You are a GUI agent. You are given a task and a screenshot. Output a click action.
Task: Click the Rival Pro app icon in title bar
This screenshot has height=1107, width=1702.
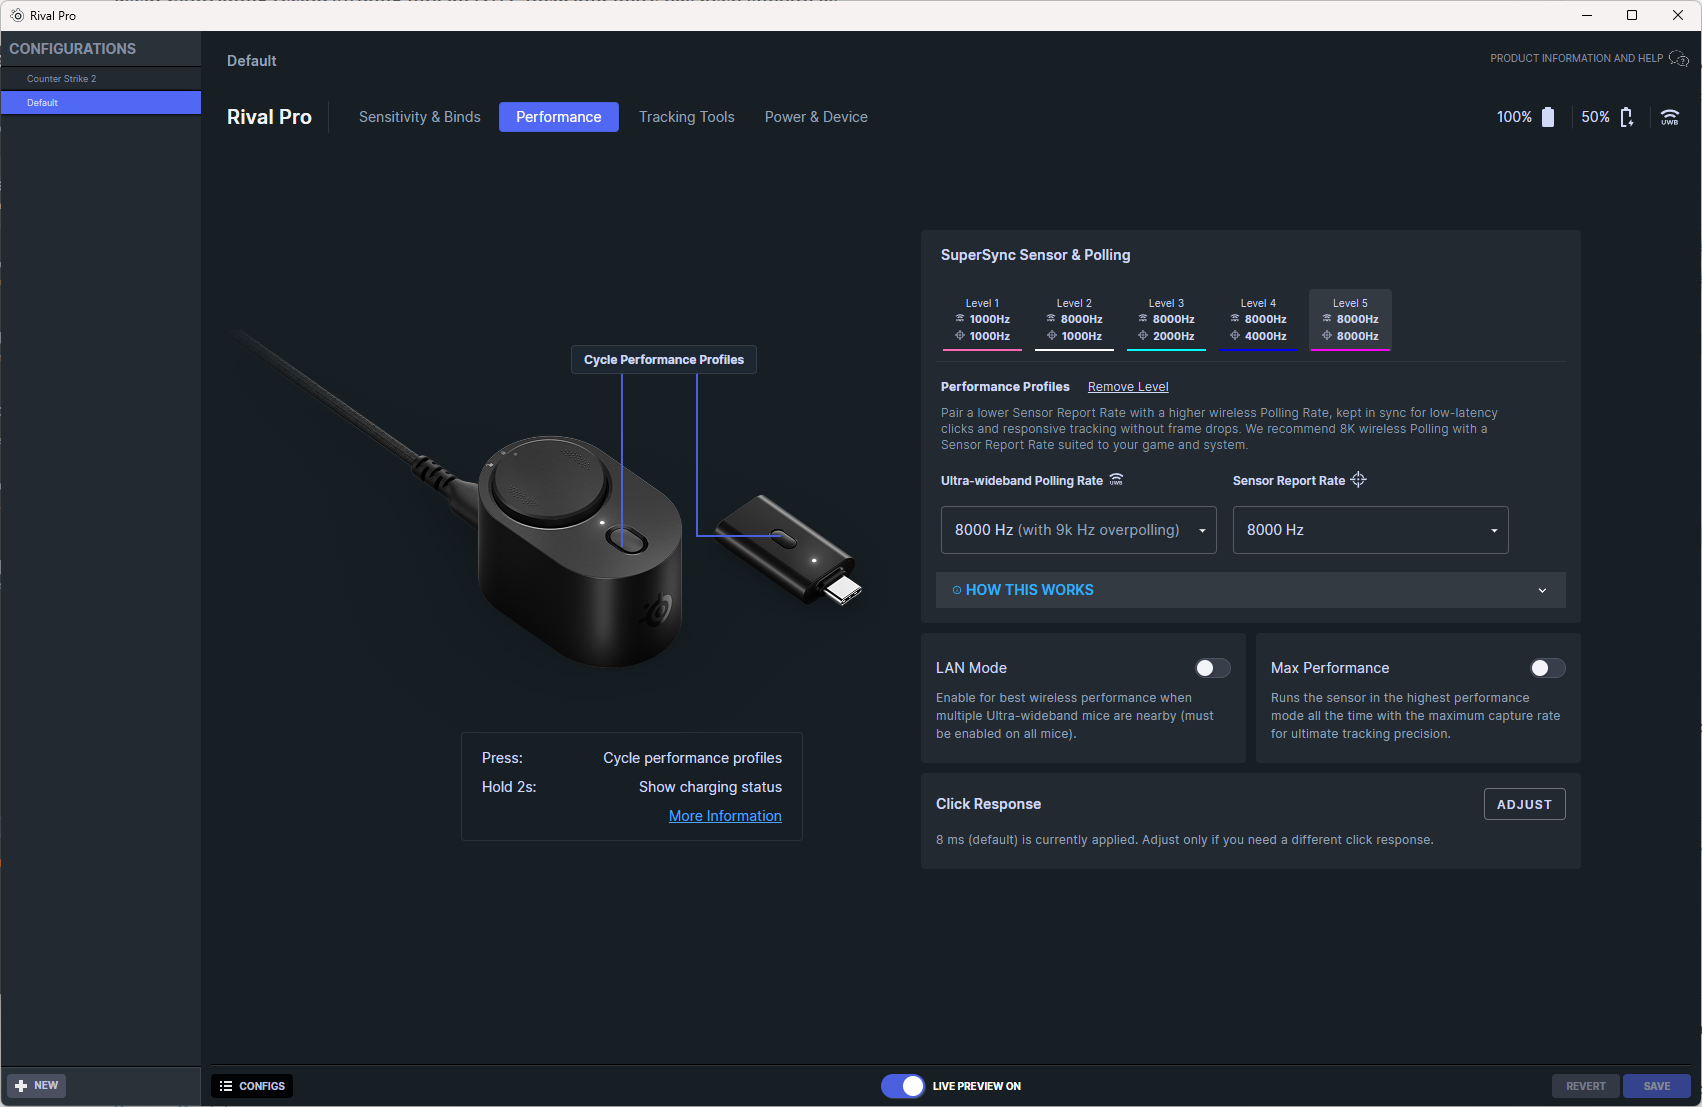[16, 15]
